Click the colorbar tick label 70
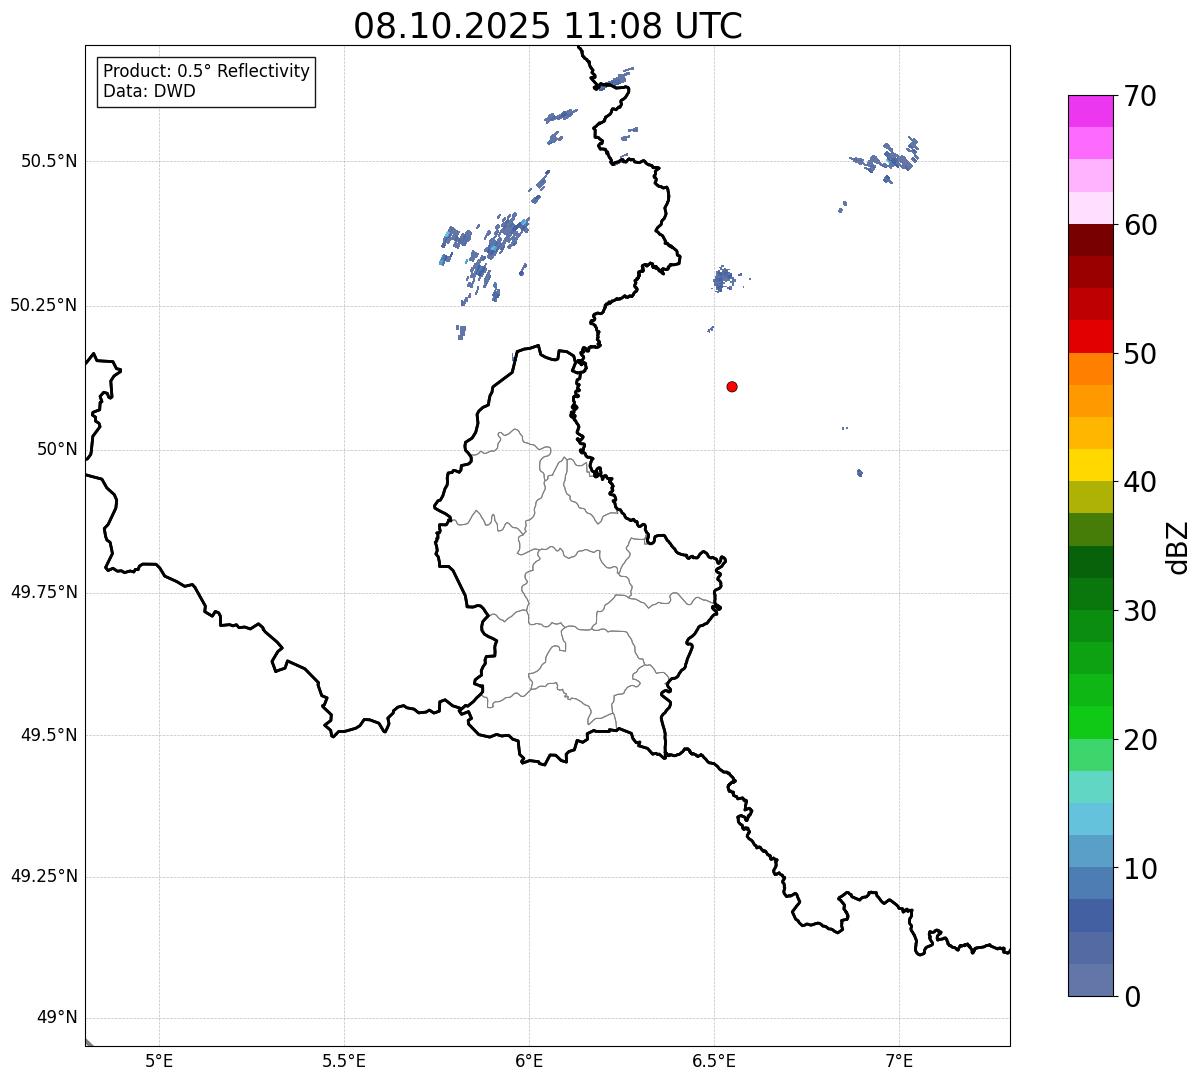This screenshot has height=1081, width=1202. 1139,96
